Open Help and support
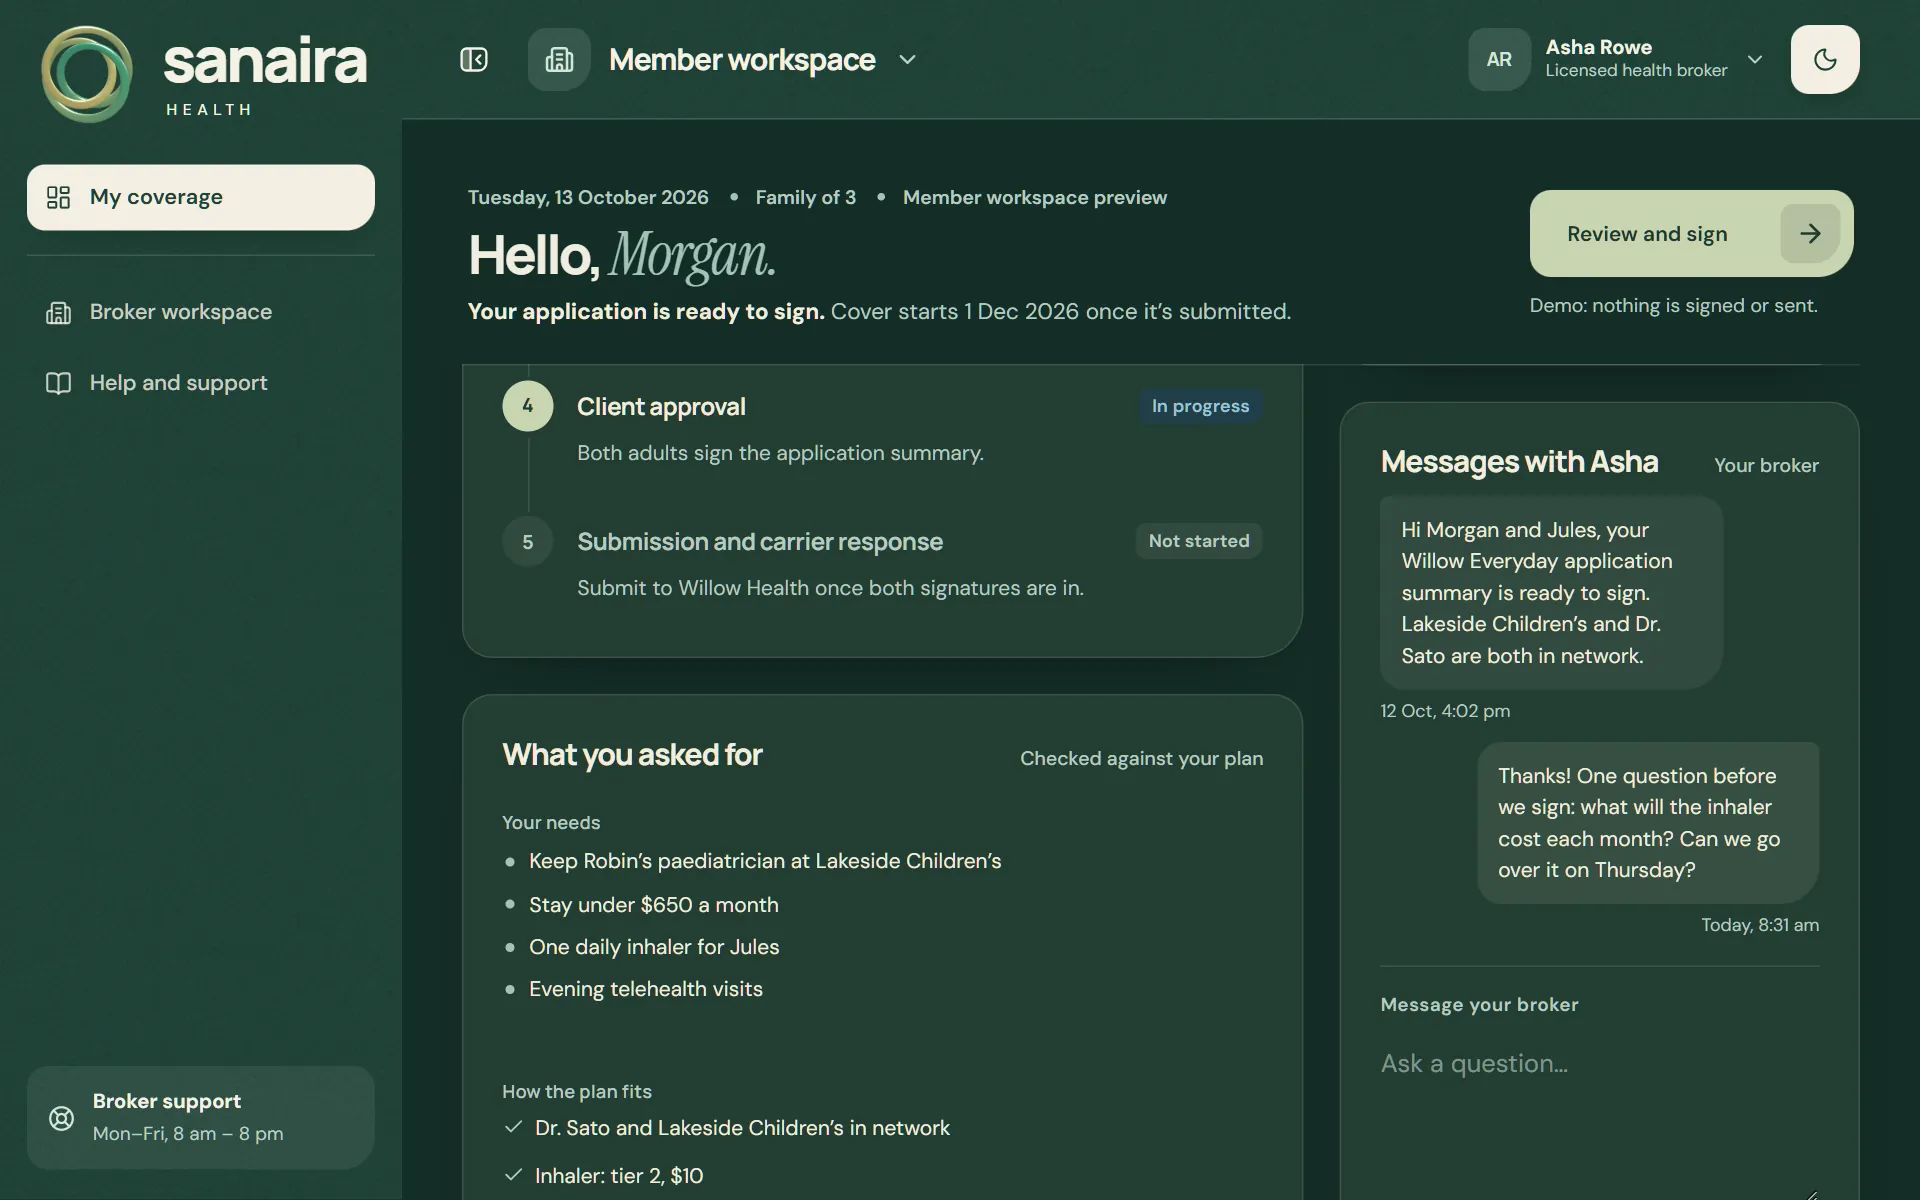This screenshot has height=1200, width=1920. (201, 383)
